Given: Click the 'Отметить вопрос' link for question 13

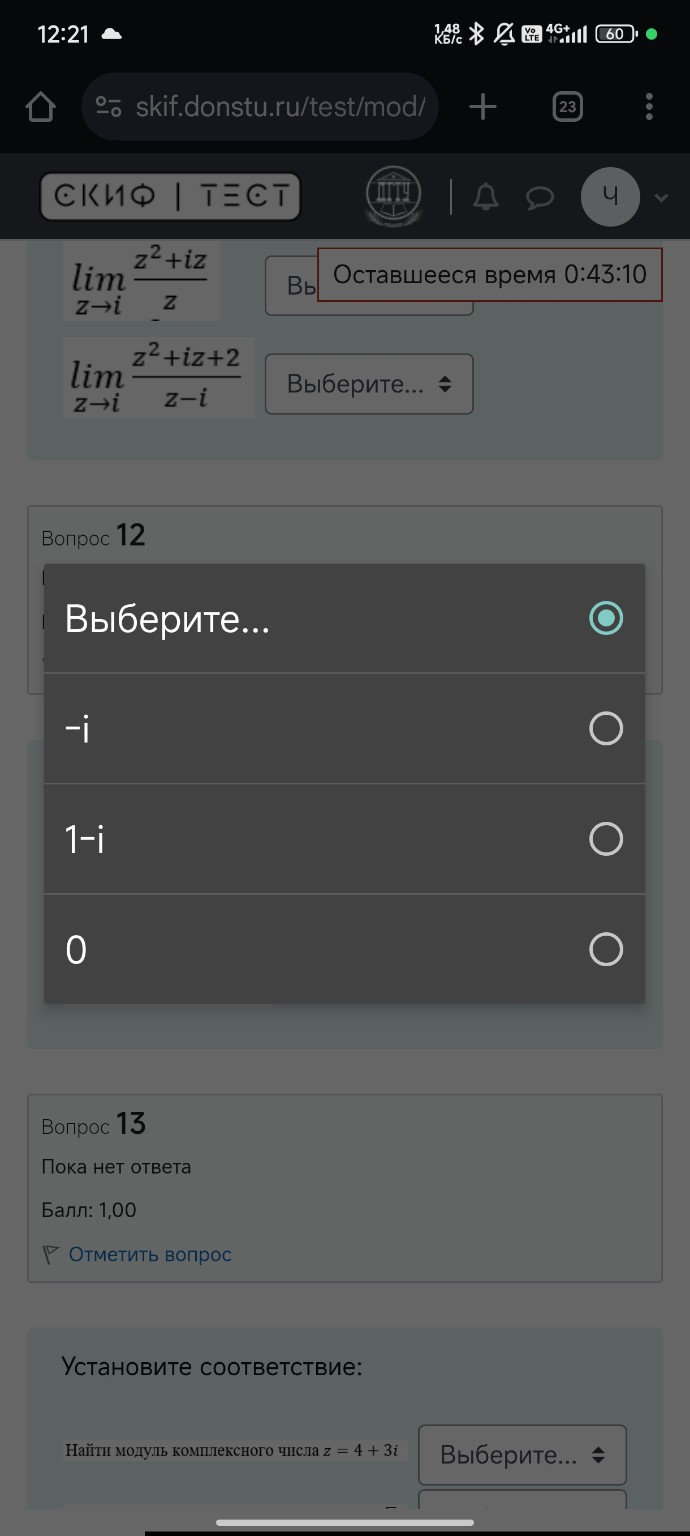Looking at the screenshot, I should [150, 1254].
